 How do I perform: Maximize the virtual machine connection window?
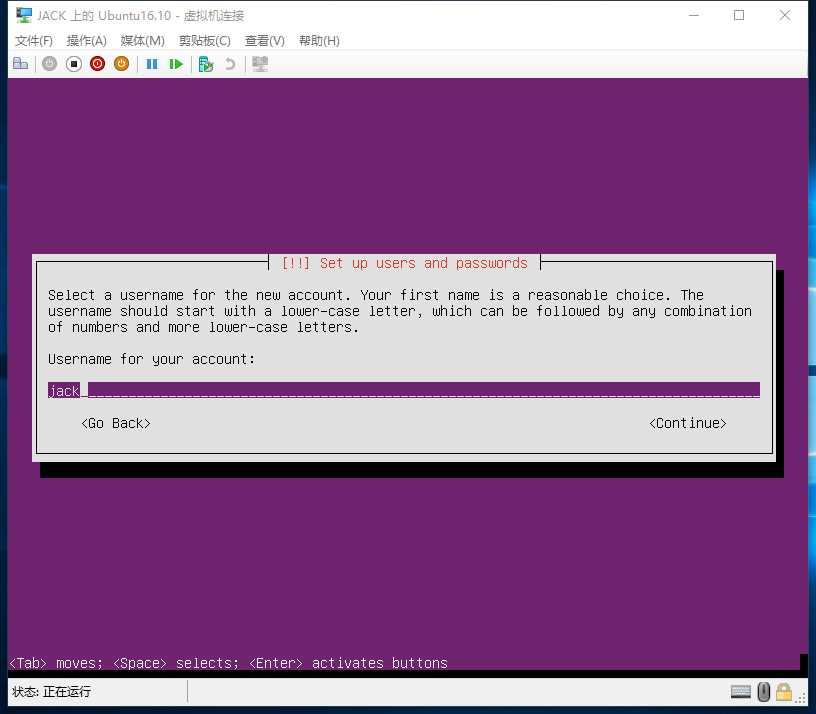[x=739, y=16]
